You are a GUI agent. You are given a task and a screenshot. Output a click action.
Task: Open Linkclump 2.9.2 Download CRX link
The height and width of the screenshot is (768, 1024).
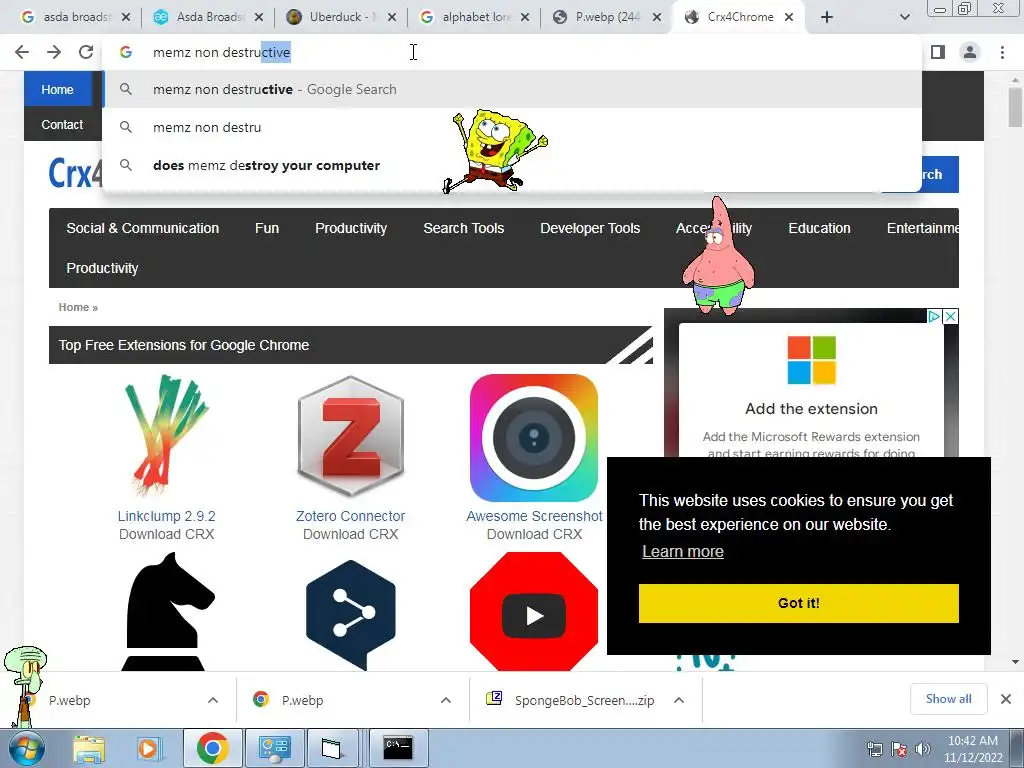[x=167, y=524]
